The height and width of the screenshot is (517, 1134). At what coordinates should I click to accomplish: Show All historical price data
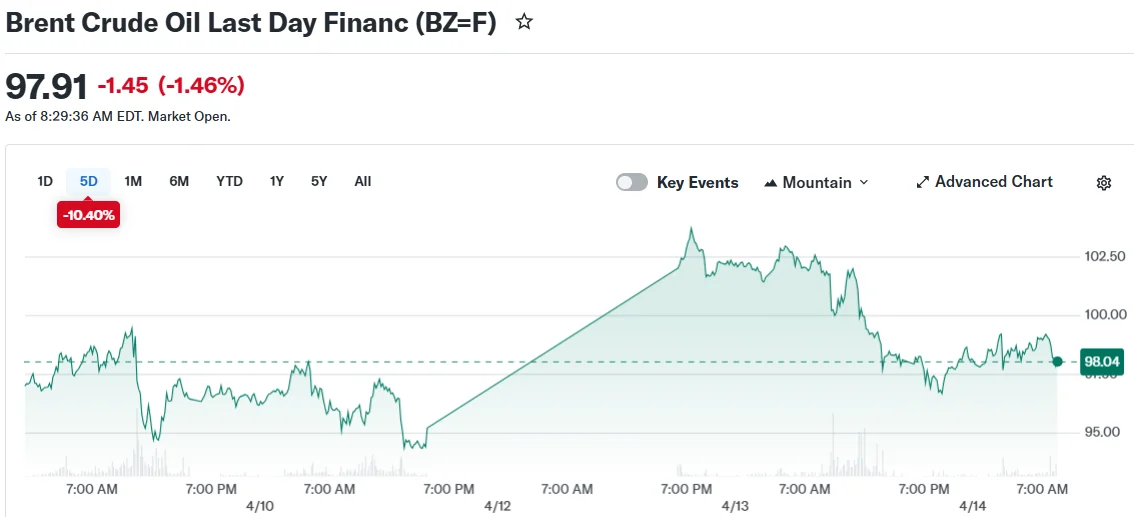pos(362,181)
